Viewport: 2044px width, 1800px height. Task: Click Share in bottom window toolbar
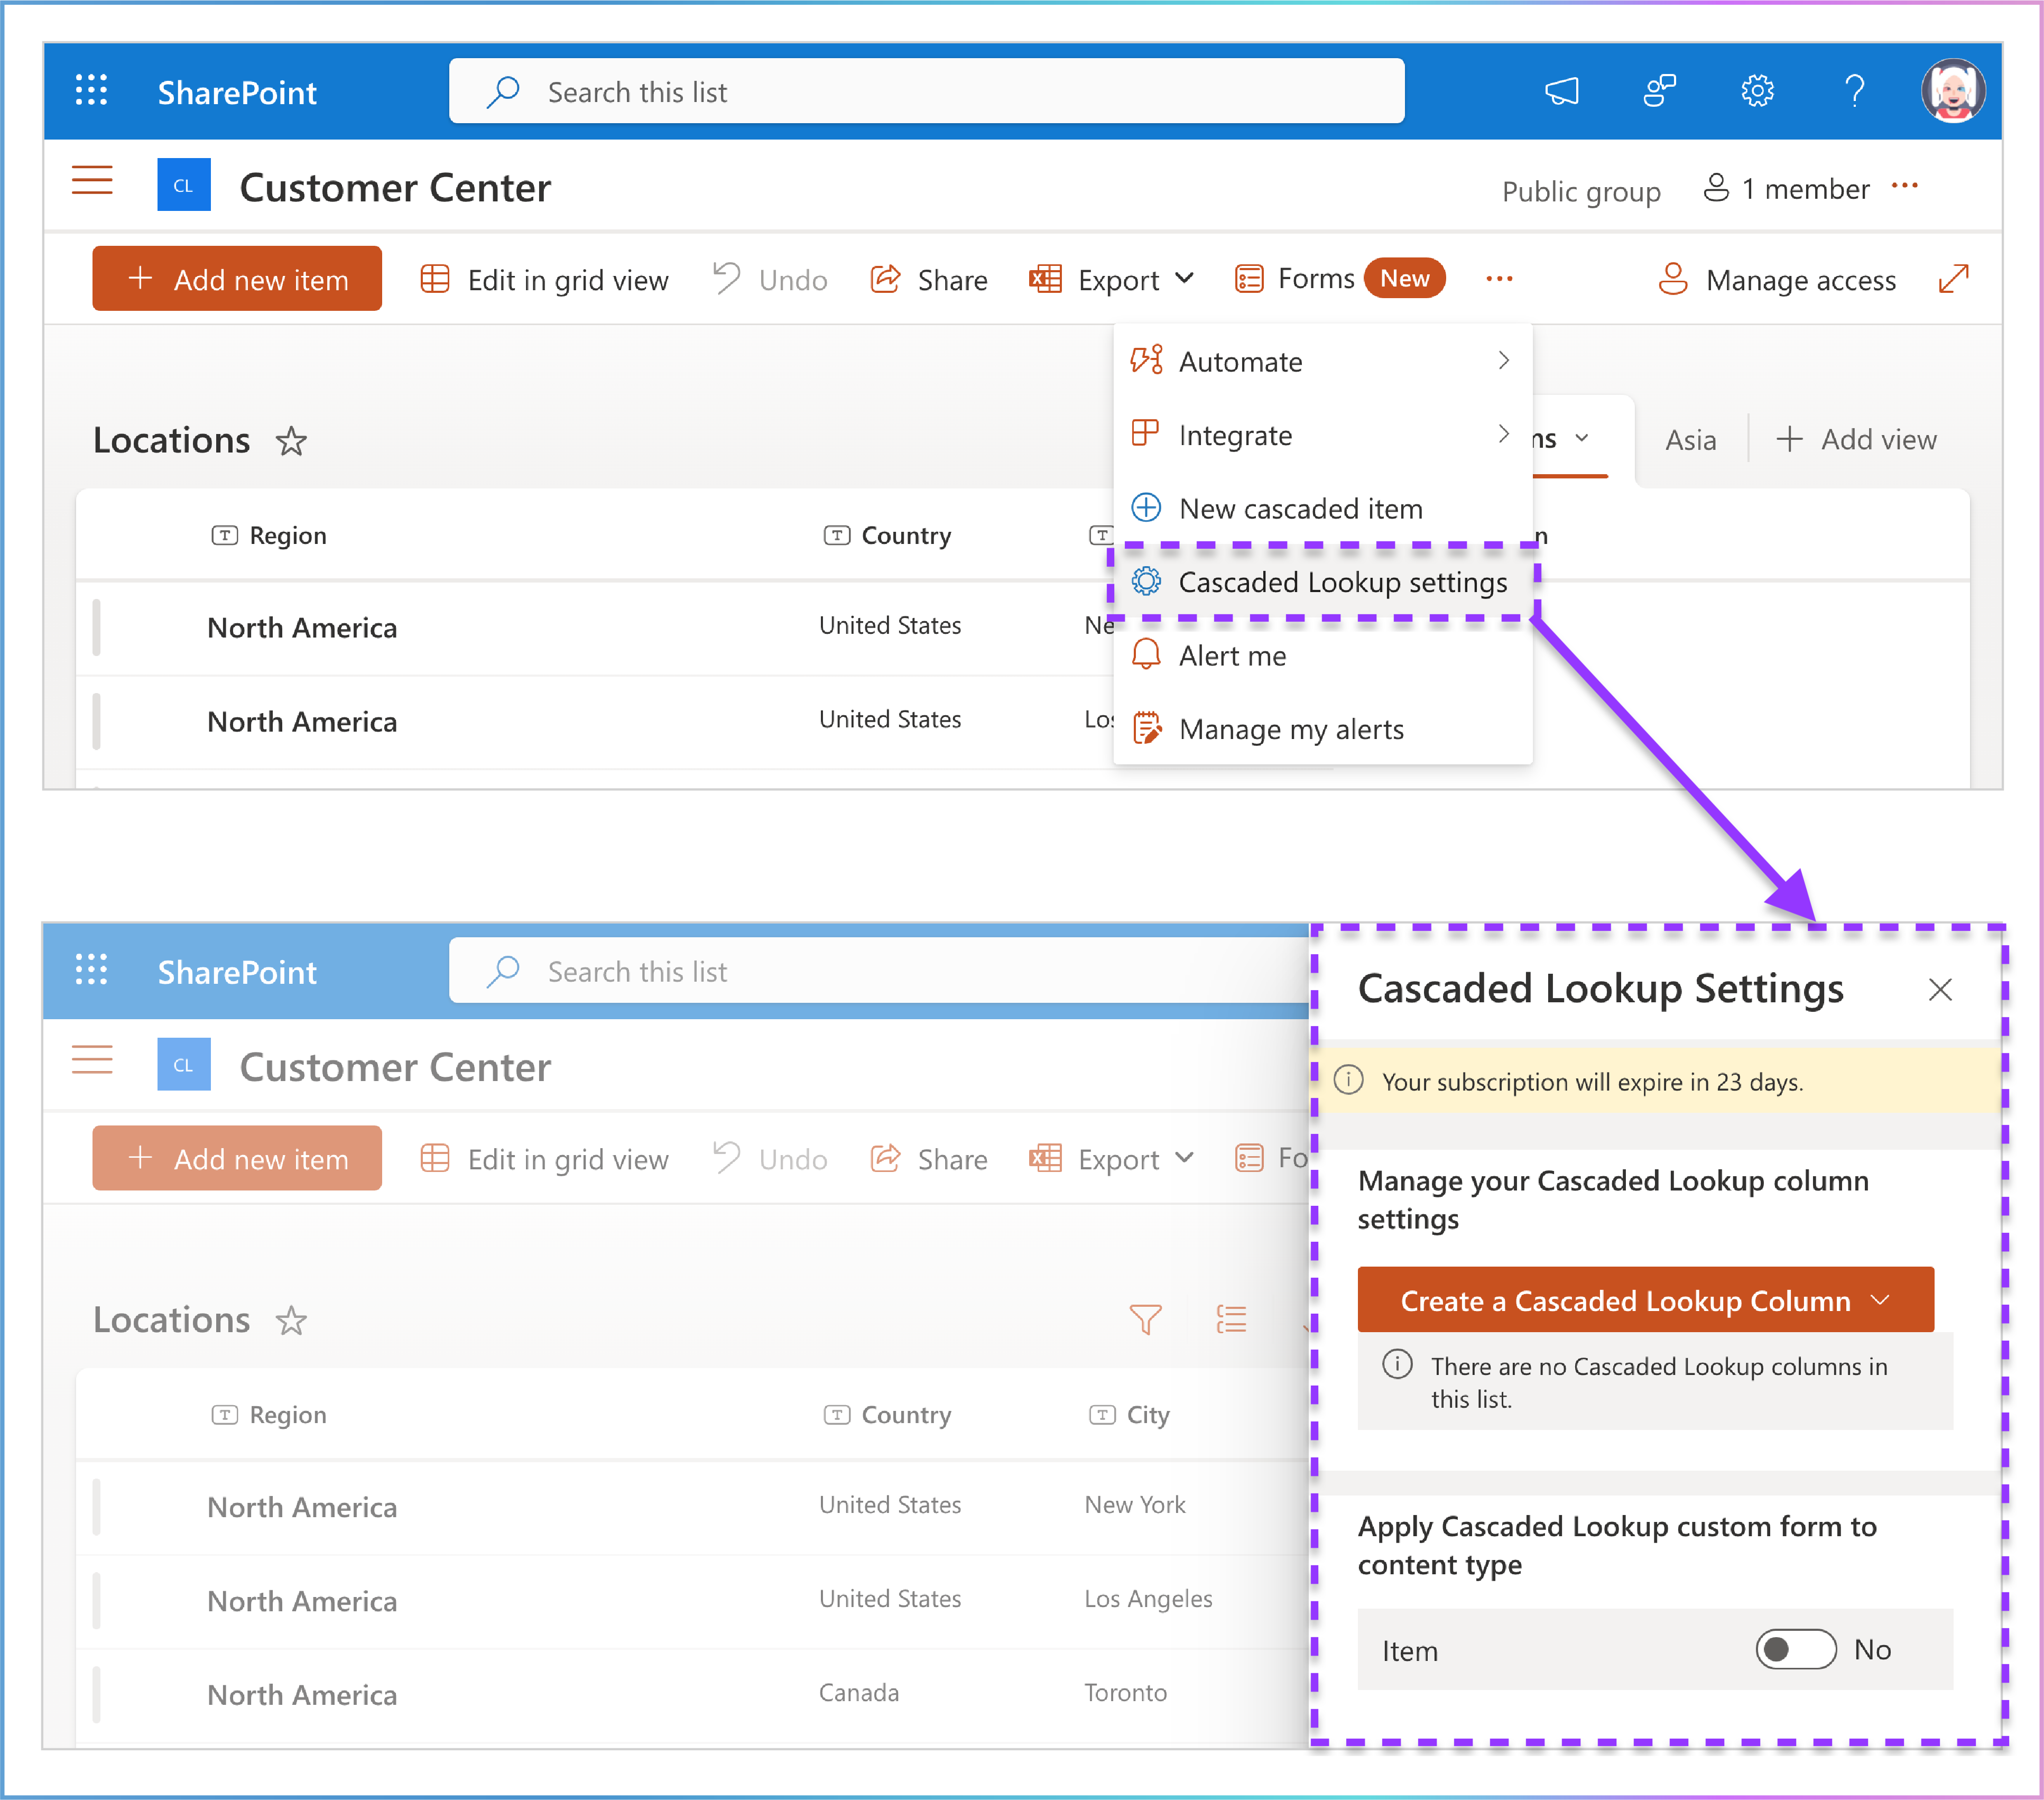click(929, 1159)
